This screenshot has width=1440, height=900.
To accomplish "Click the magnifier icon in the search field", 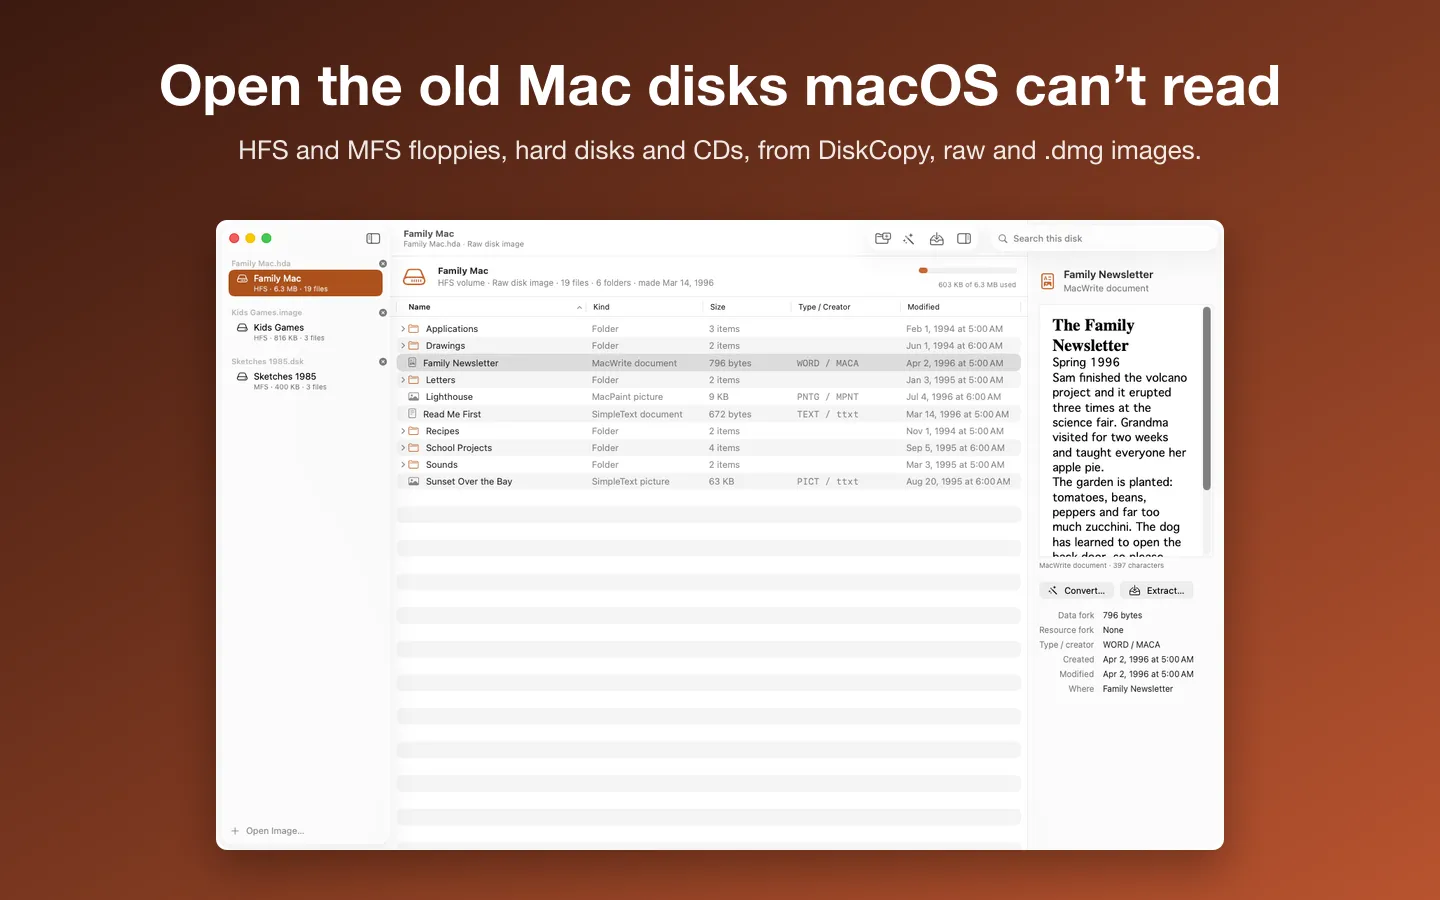I will [x=1003, y=239].
